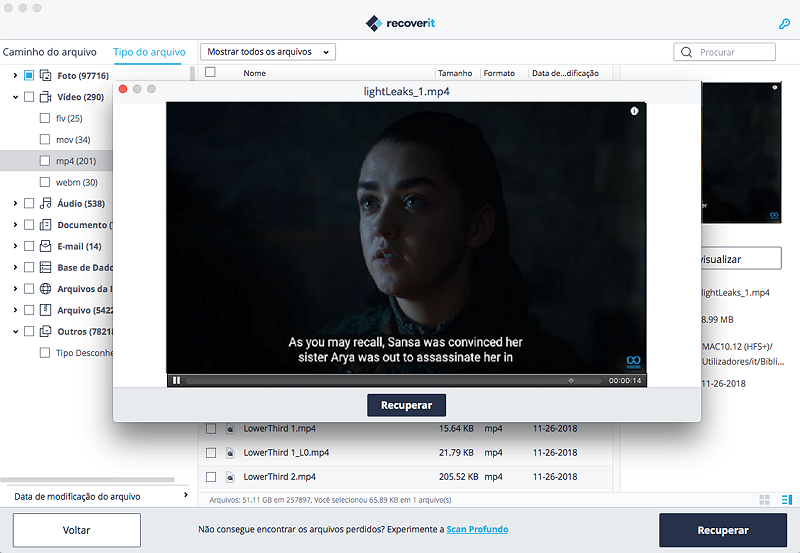Image resolution: width=800 pixels, height=553 pixels.
Task: Switch to thumbnail grid view
Action: tap(764, 499)
